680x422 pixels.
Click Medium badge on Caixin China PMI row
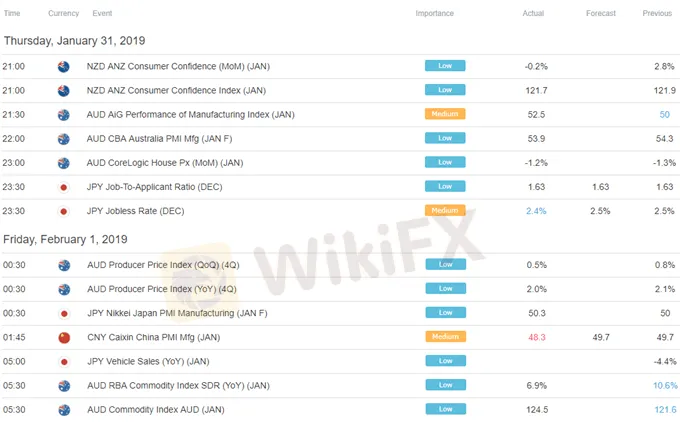point(445,337)
